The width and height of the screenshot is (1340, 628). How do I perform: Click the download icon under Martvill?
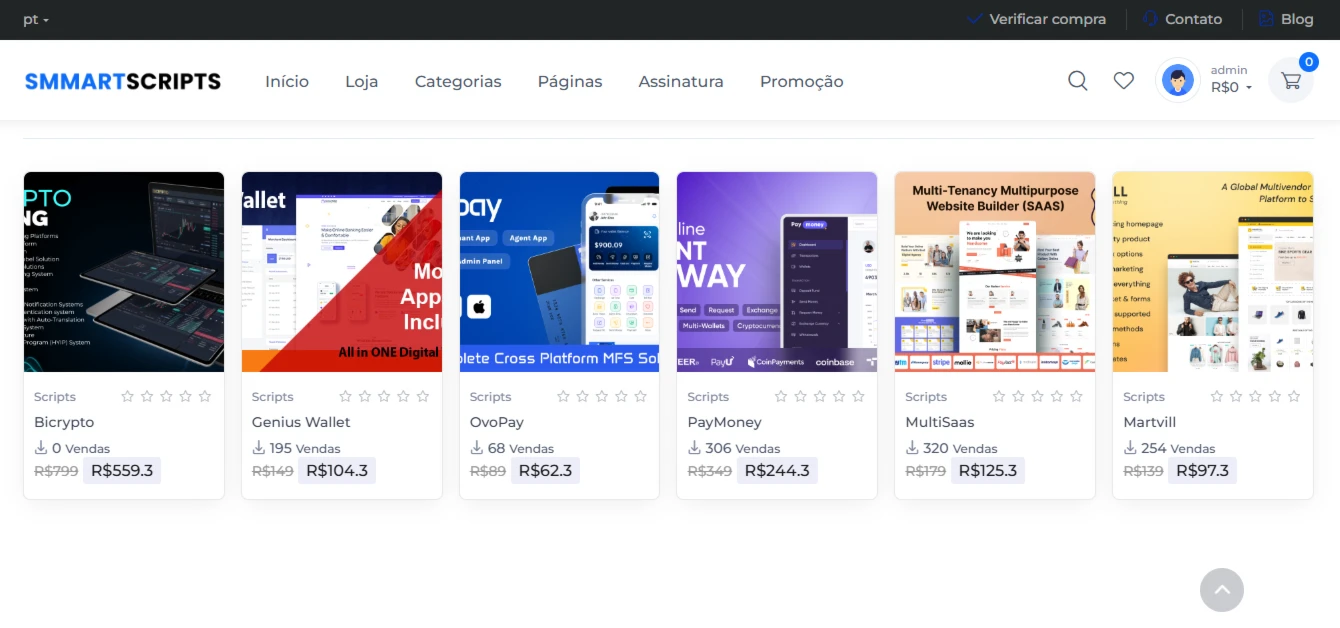pos(1130,448)
